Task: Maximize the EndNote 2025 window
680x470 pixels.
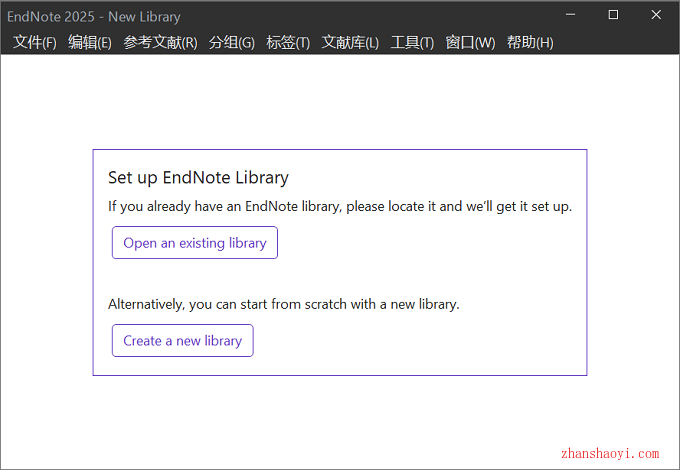Action: point(613,15)
